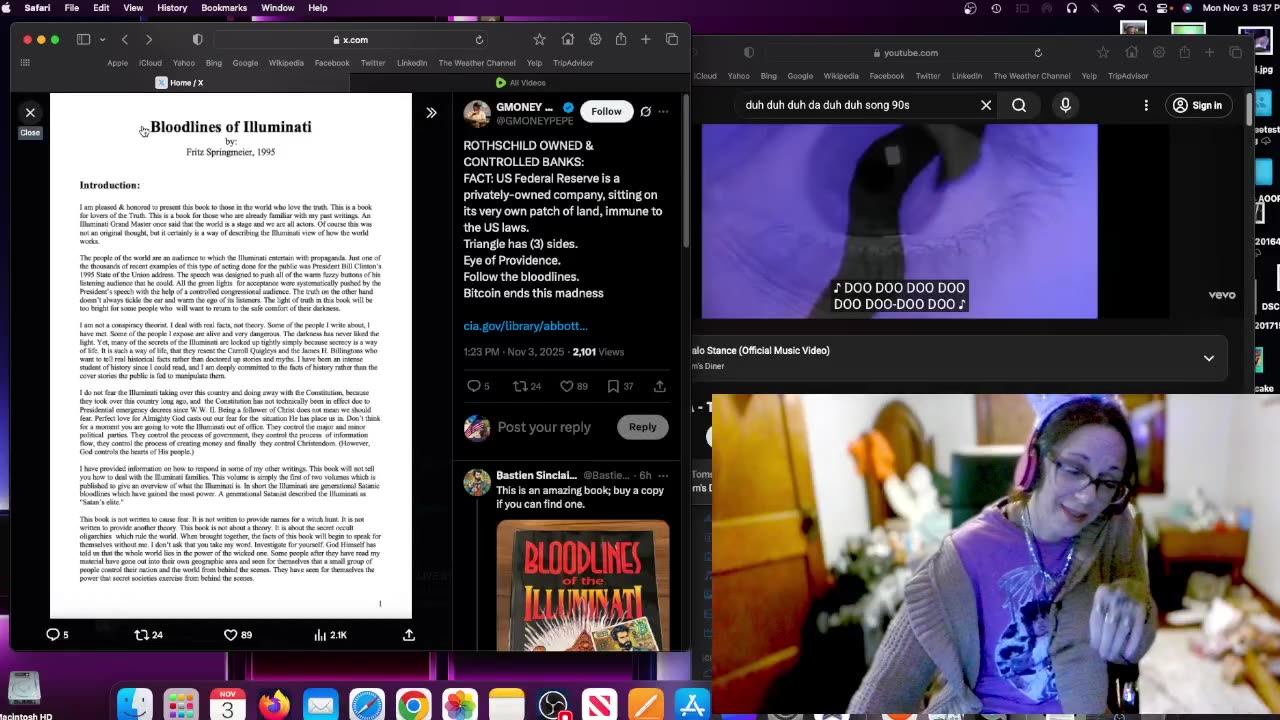This screenshot has width=1280, height=720.
Task: Open the Apple bookmark in the x.com window
Action: pyautogui.click(x=118, y=63)
